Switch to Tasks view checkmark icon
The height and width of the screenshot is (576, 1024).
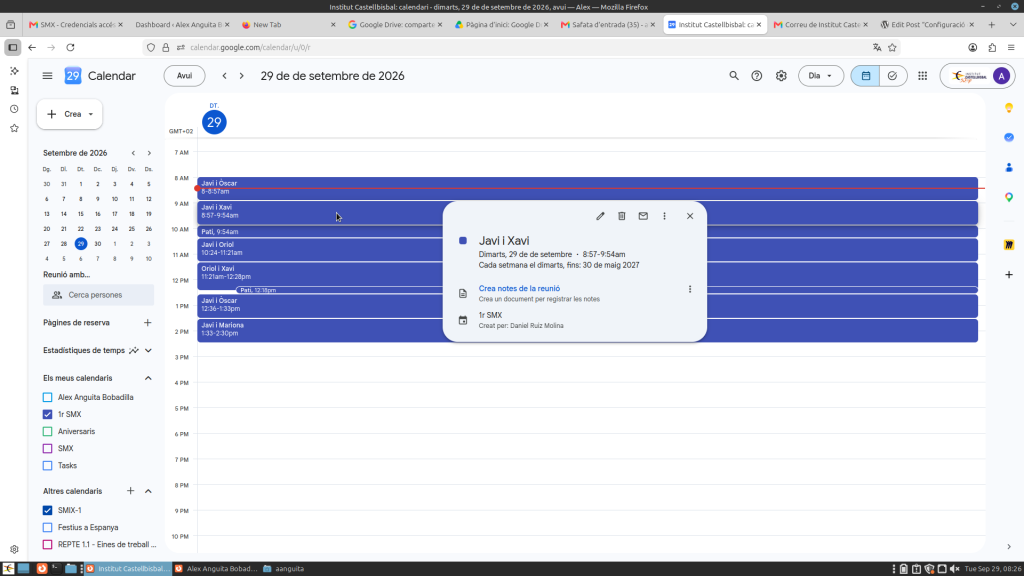coord(893,76)
